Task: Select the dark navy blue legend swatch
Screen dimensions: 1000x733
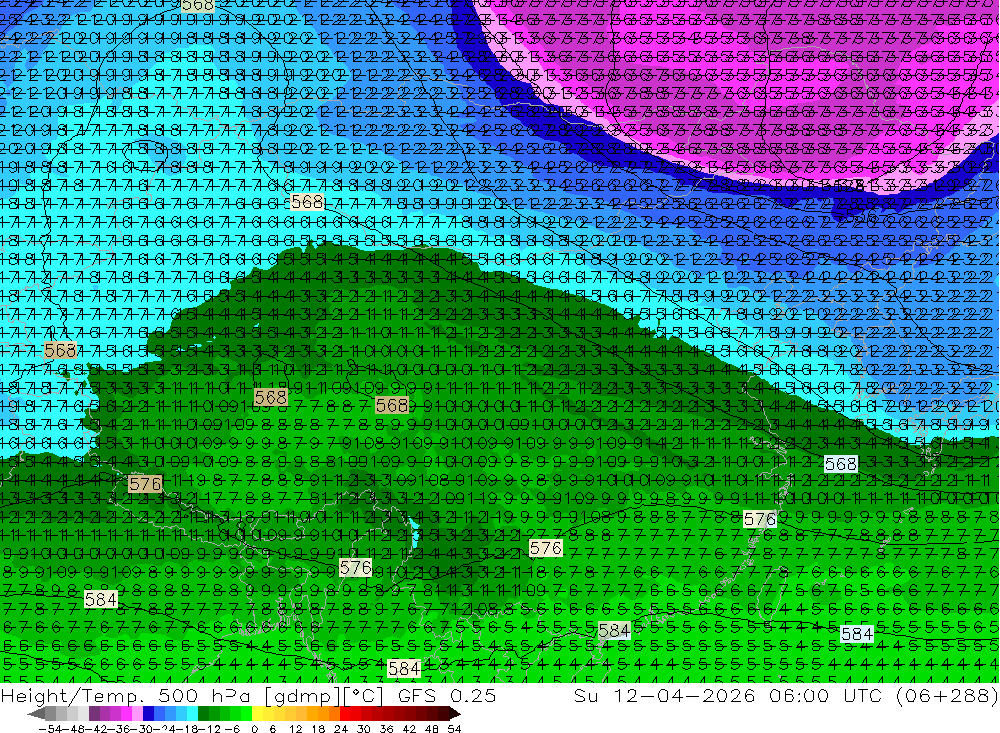Action: click(149, 714)
